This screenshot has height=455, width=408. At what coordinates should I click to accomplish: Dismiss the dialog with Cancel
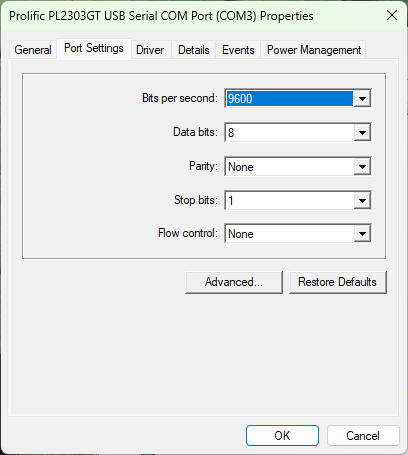[x=363, y=435]
